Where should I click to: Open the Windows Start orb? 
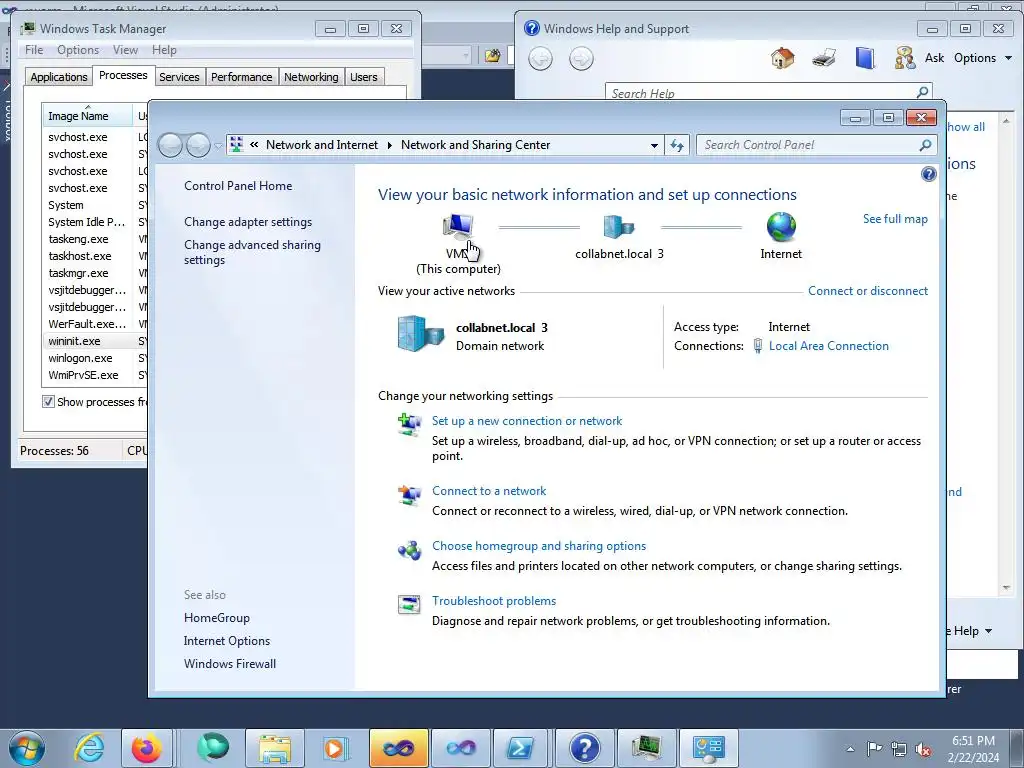(x=26, y=748)
